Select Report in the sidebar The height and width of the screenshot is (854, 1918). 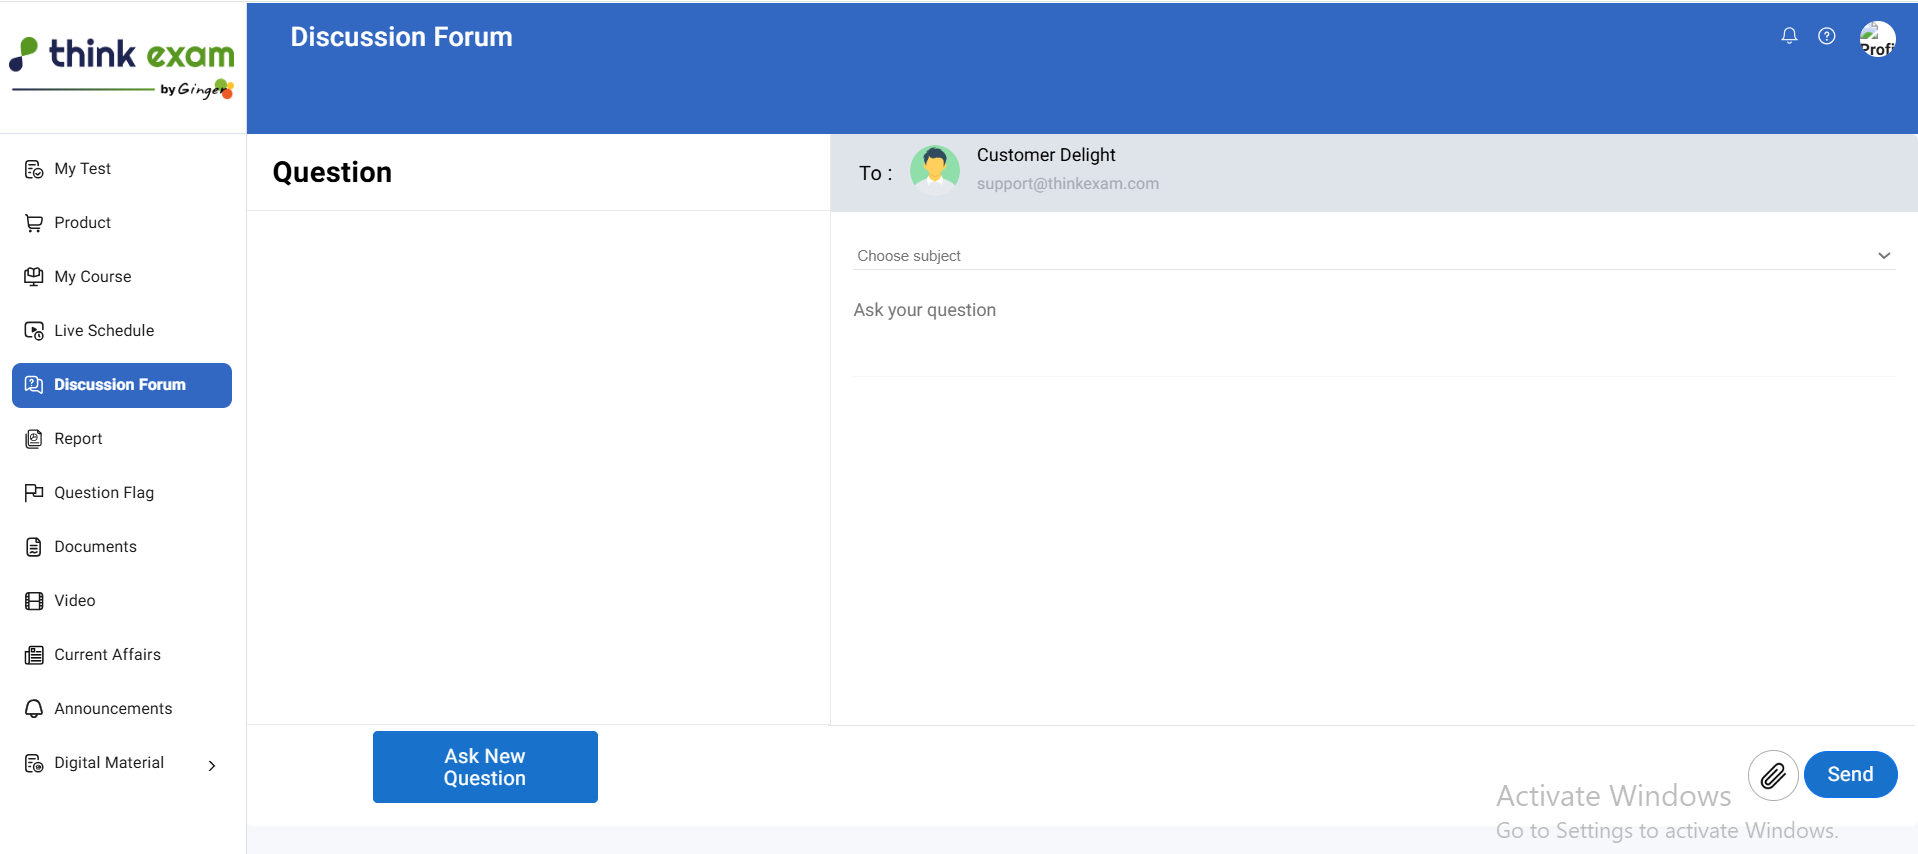pyautogui.click(x=78, y=439)
